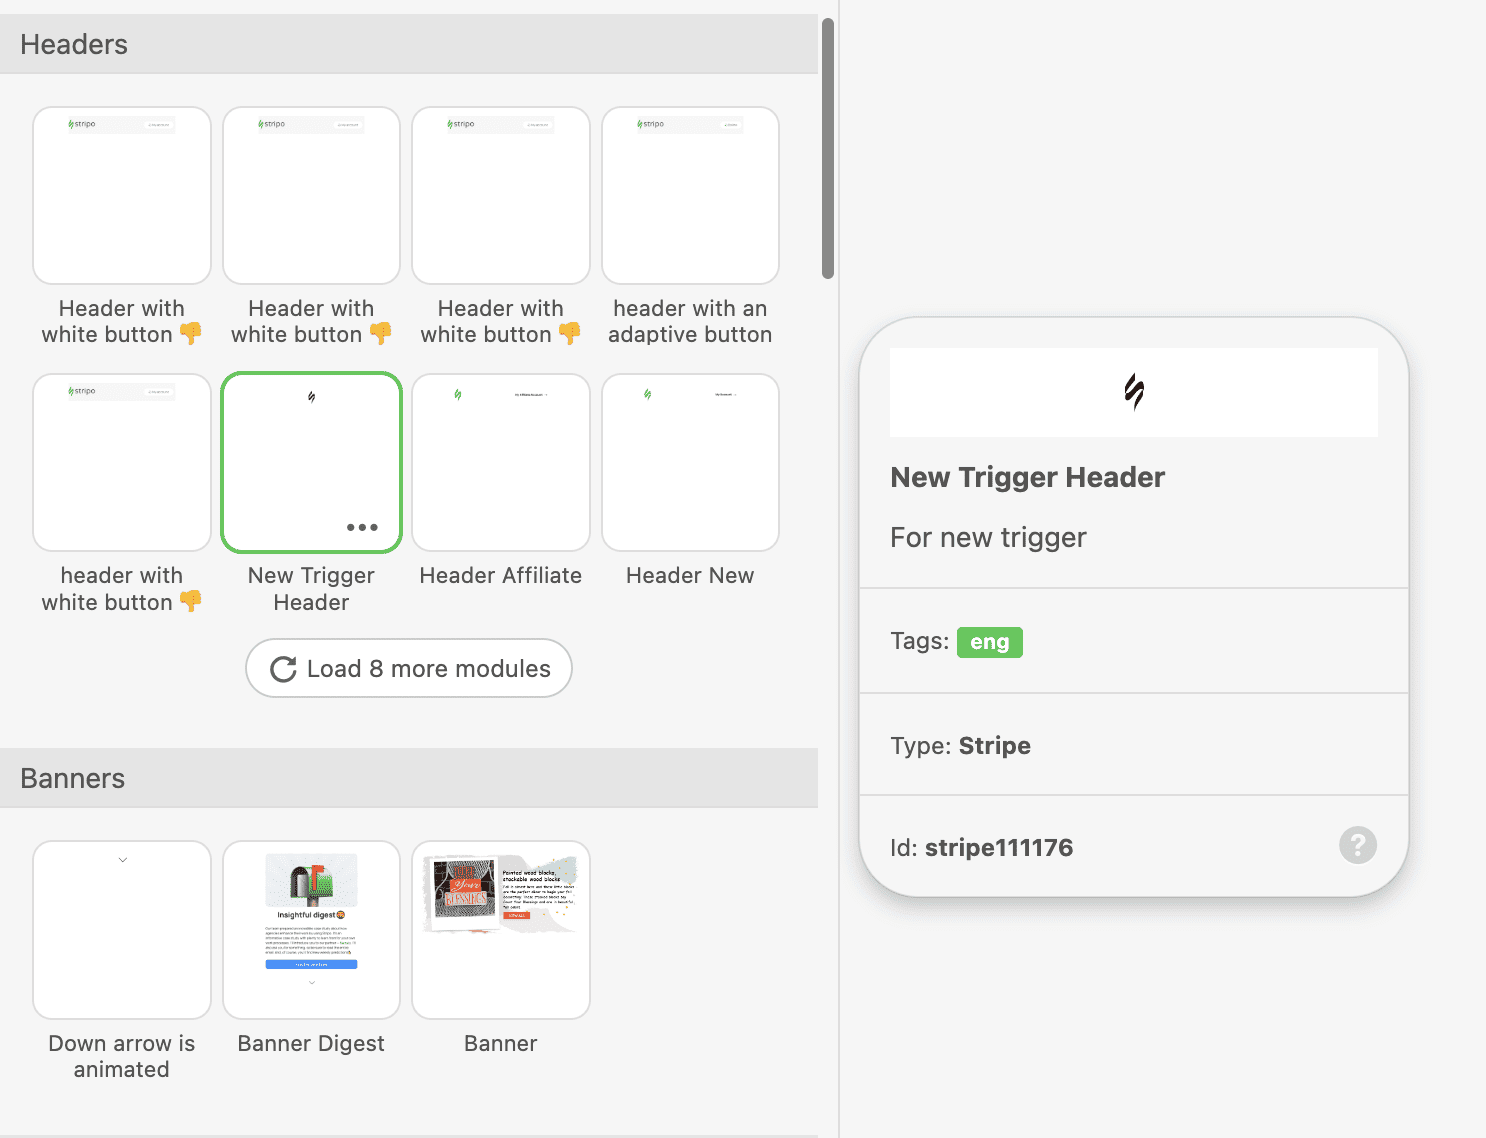This screenshot has height=1138, width=1486.
Task: Click the refresh icon in Load more button
Action: [283, 669]
